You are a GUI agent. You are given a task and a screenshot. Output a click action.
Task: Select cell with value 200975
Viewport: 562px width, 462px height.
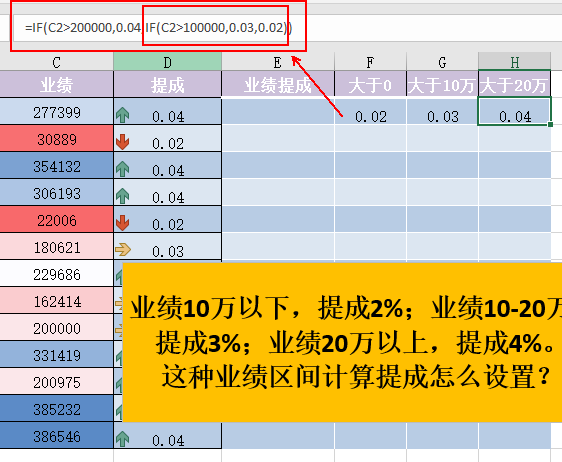(57, 382)
